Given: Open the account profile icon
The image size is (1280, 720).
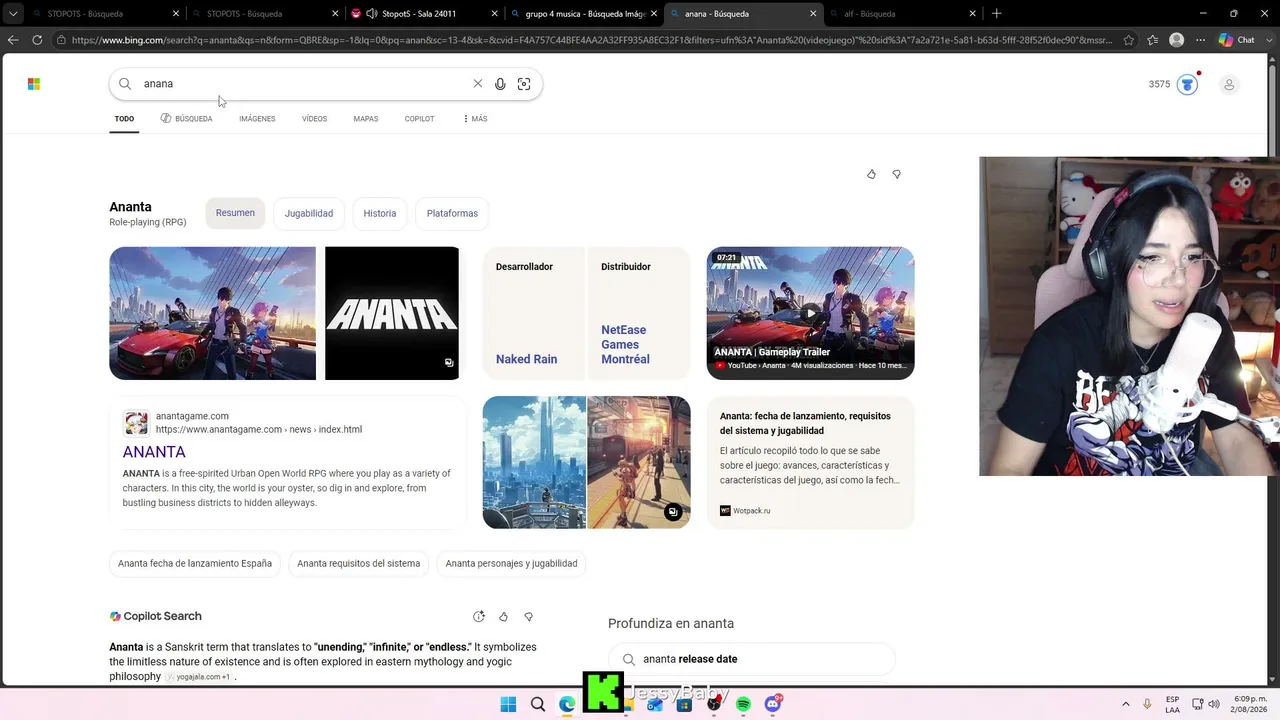Looking at the screenshot, I should click(1229, 84).
